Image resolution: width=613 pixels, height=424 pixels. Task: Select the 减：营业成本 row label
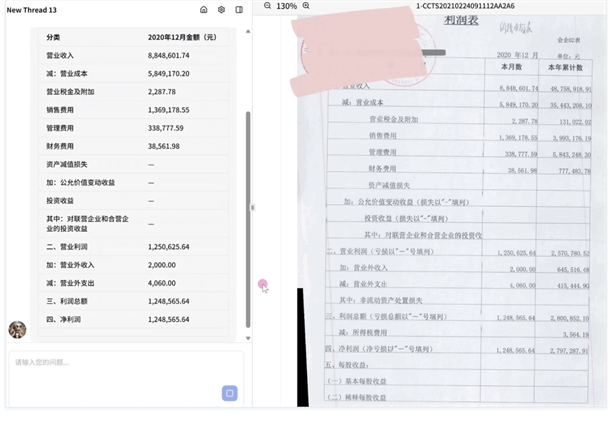coord(67,73)
